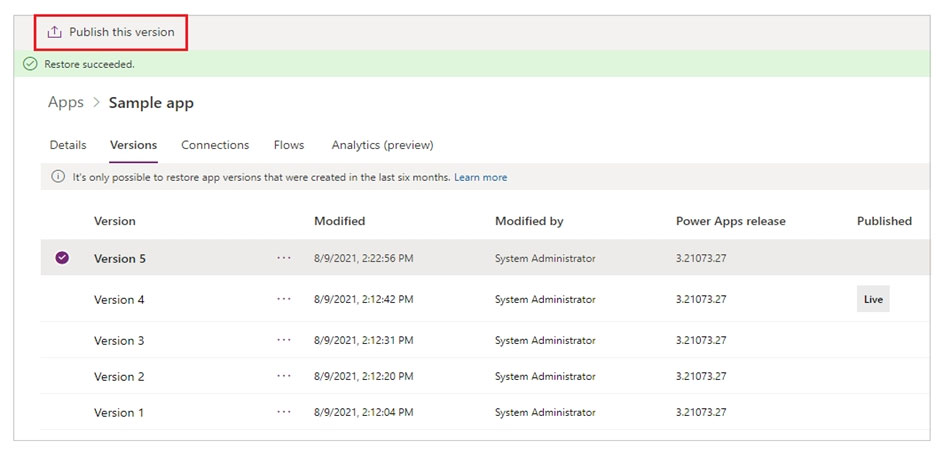This screenshot has height=451, width=943.
Task: Open the Version 3 more options ellipsis
Action: [284, 340]
